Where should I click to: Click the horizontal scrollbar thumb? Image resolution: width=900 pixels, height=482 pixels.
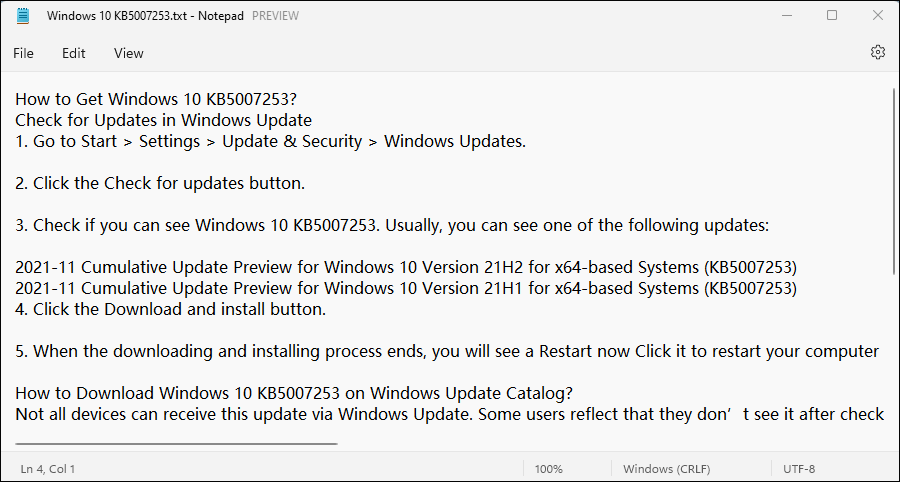point(176,443)
